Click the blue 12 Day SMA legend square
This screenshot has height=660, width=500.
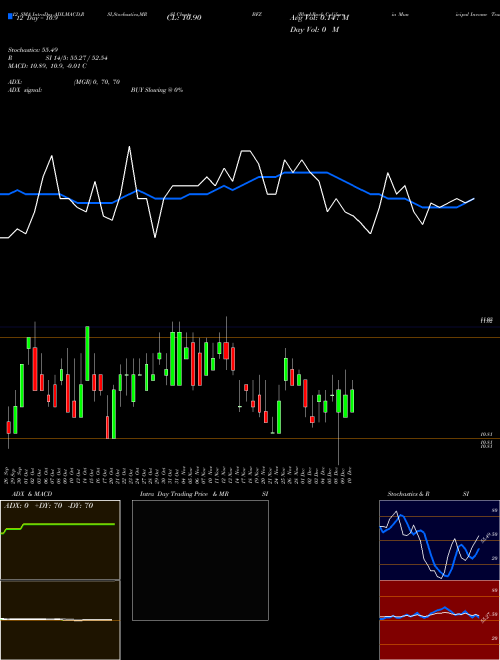point(10,16)
